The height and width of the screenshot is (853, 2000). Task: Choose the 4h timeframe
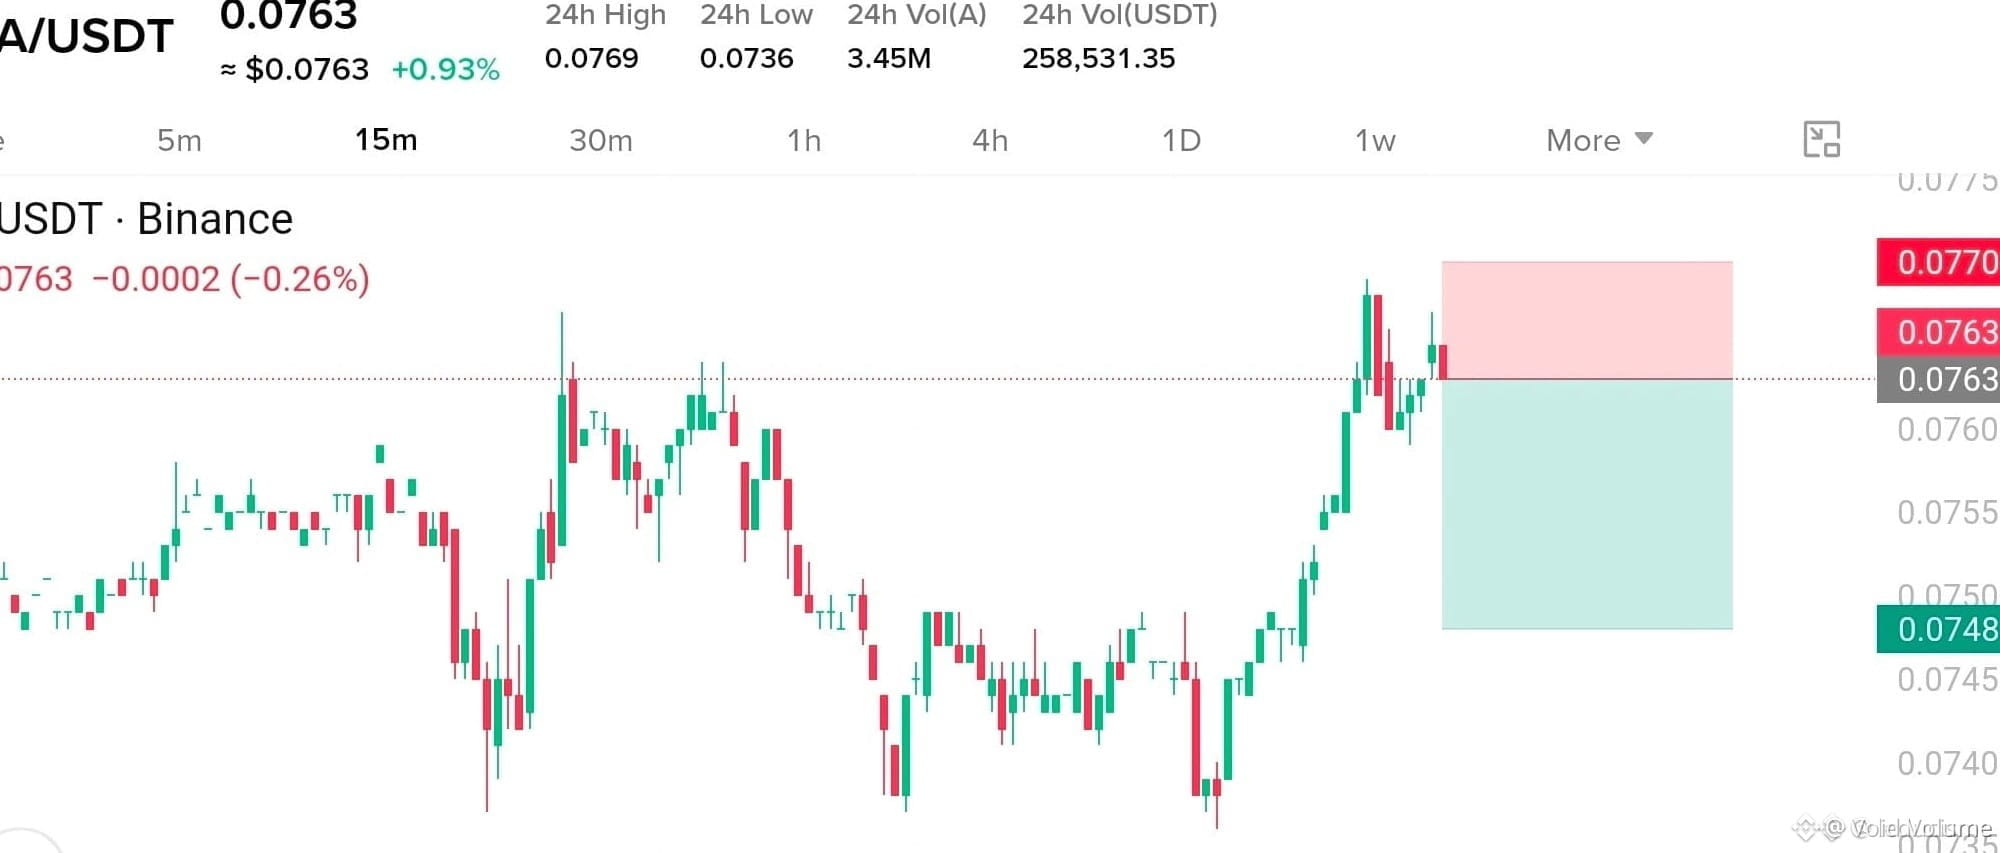(990, 140)
